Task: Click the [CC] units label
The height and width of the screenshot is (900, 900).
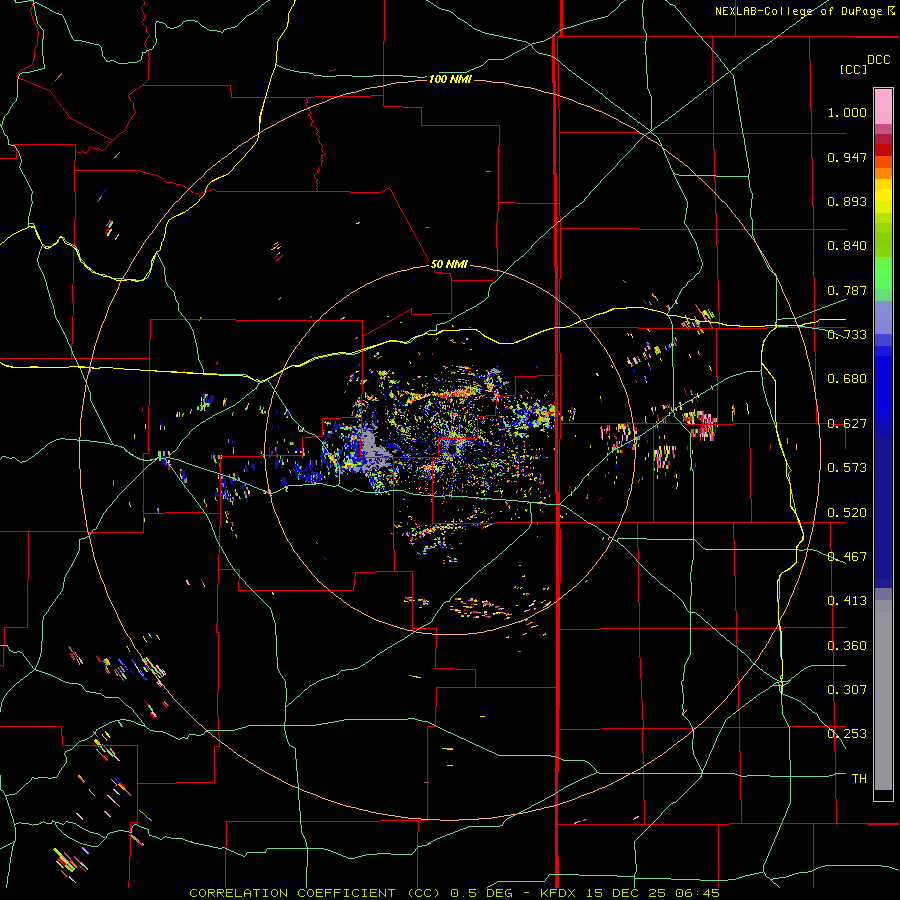Action: tap(853, 69)
